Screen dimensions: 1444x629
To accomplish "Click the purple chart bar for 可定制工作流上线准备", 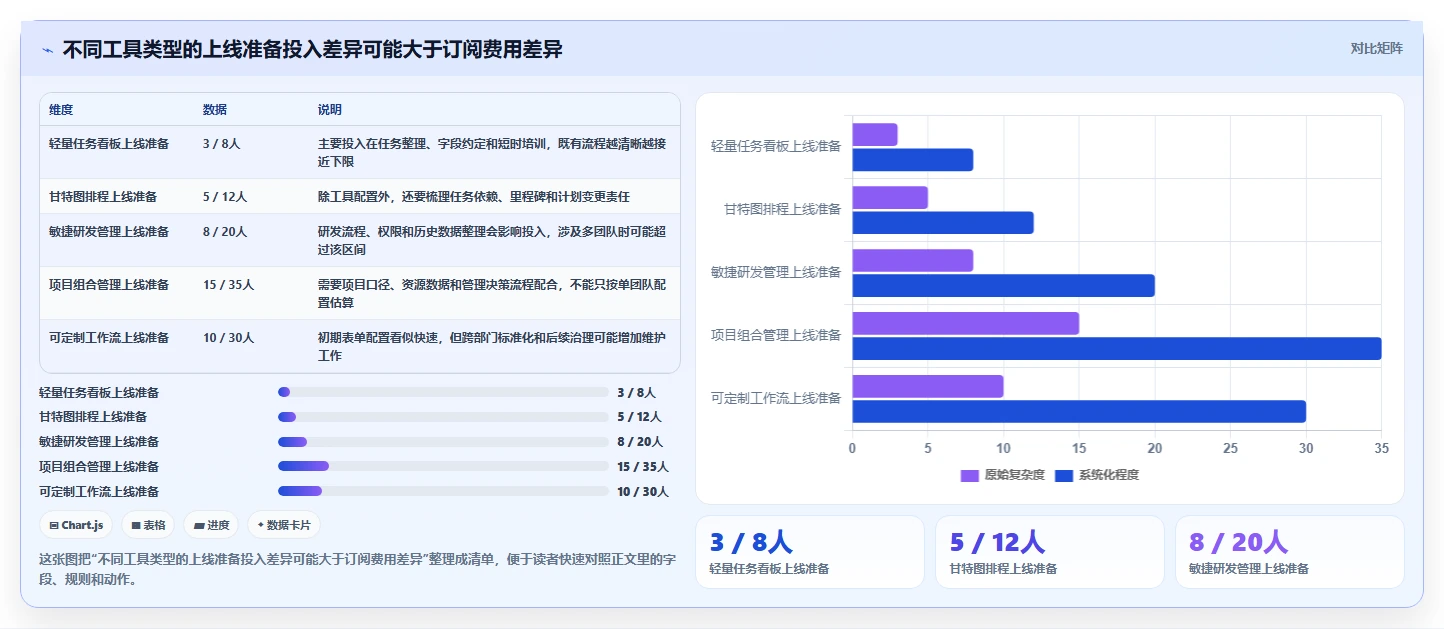I will 927,386.
